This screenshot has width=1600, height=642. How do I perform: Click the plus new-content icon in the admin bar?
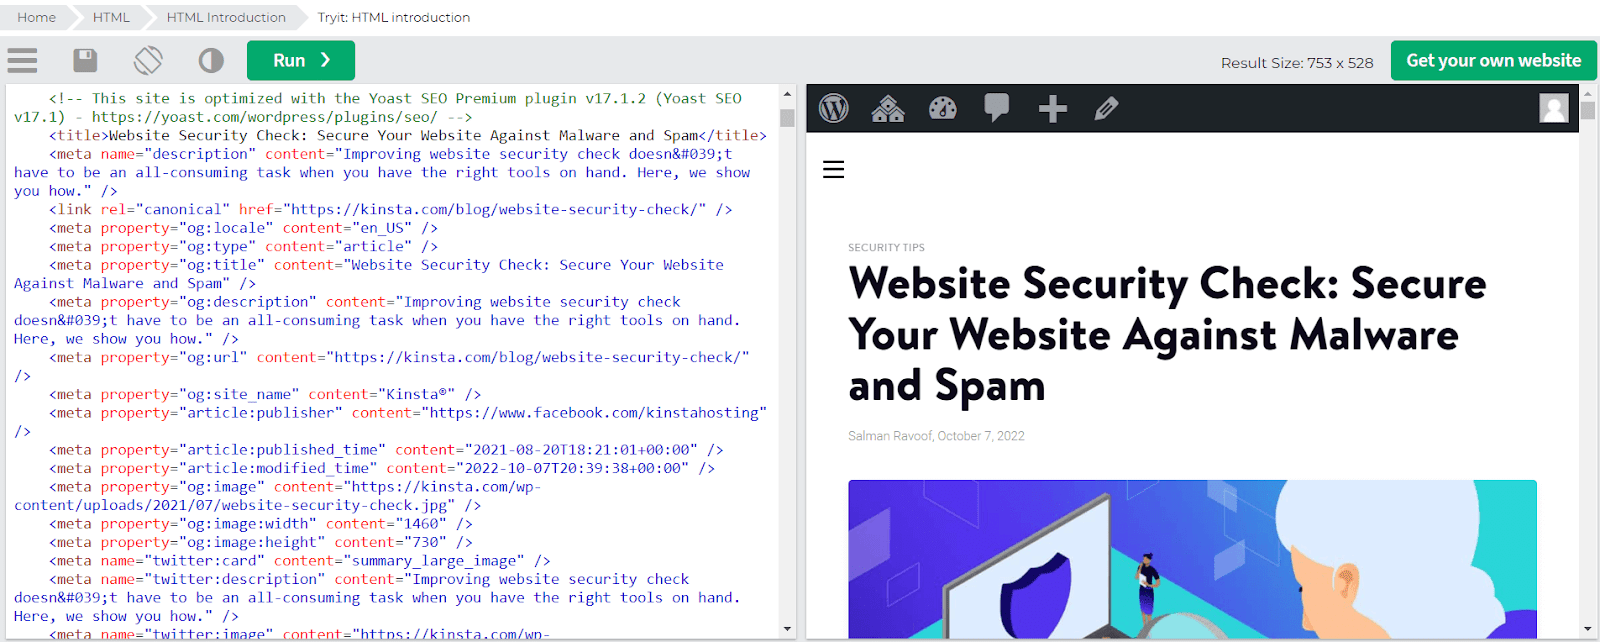coord(1052,108)
